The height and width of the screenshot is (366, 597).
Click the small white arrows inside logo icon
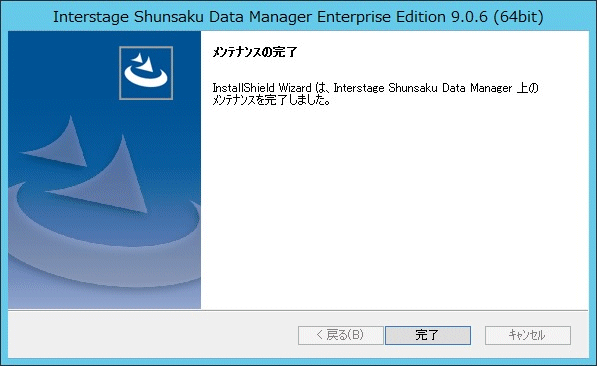pyautogui.click(x=144, y=62)
